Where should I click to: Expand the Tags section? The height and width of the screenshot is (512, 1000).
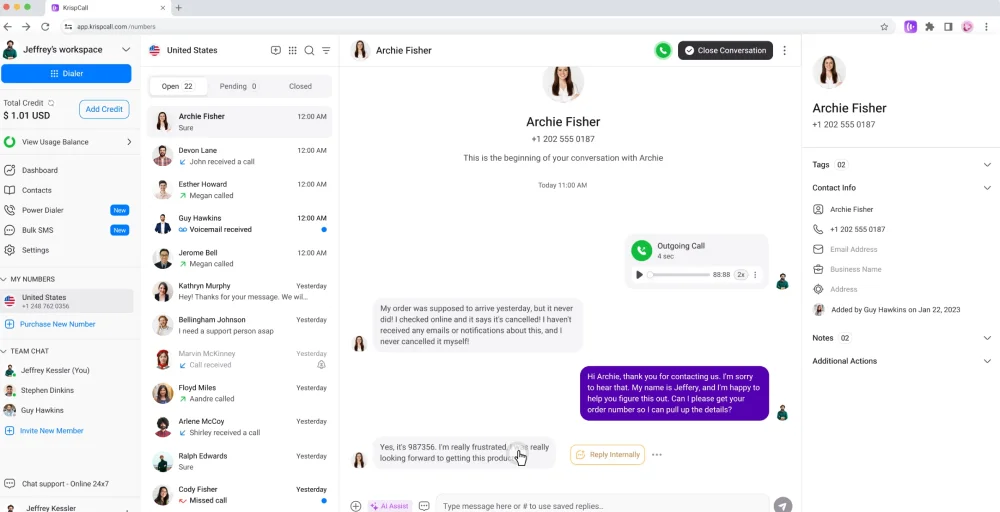tap(987, 165)
